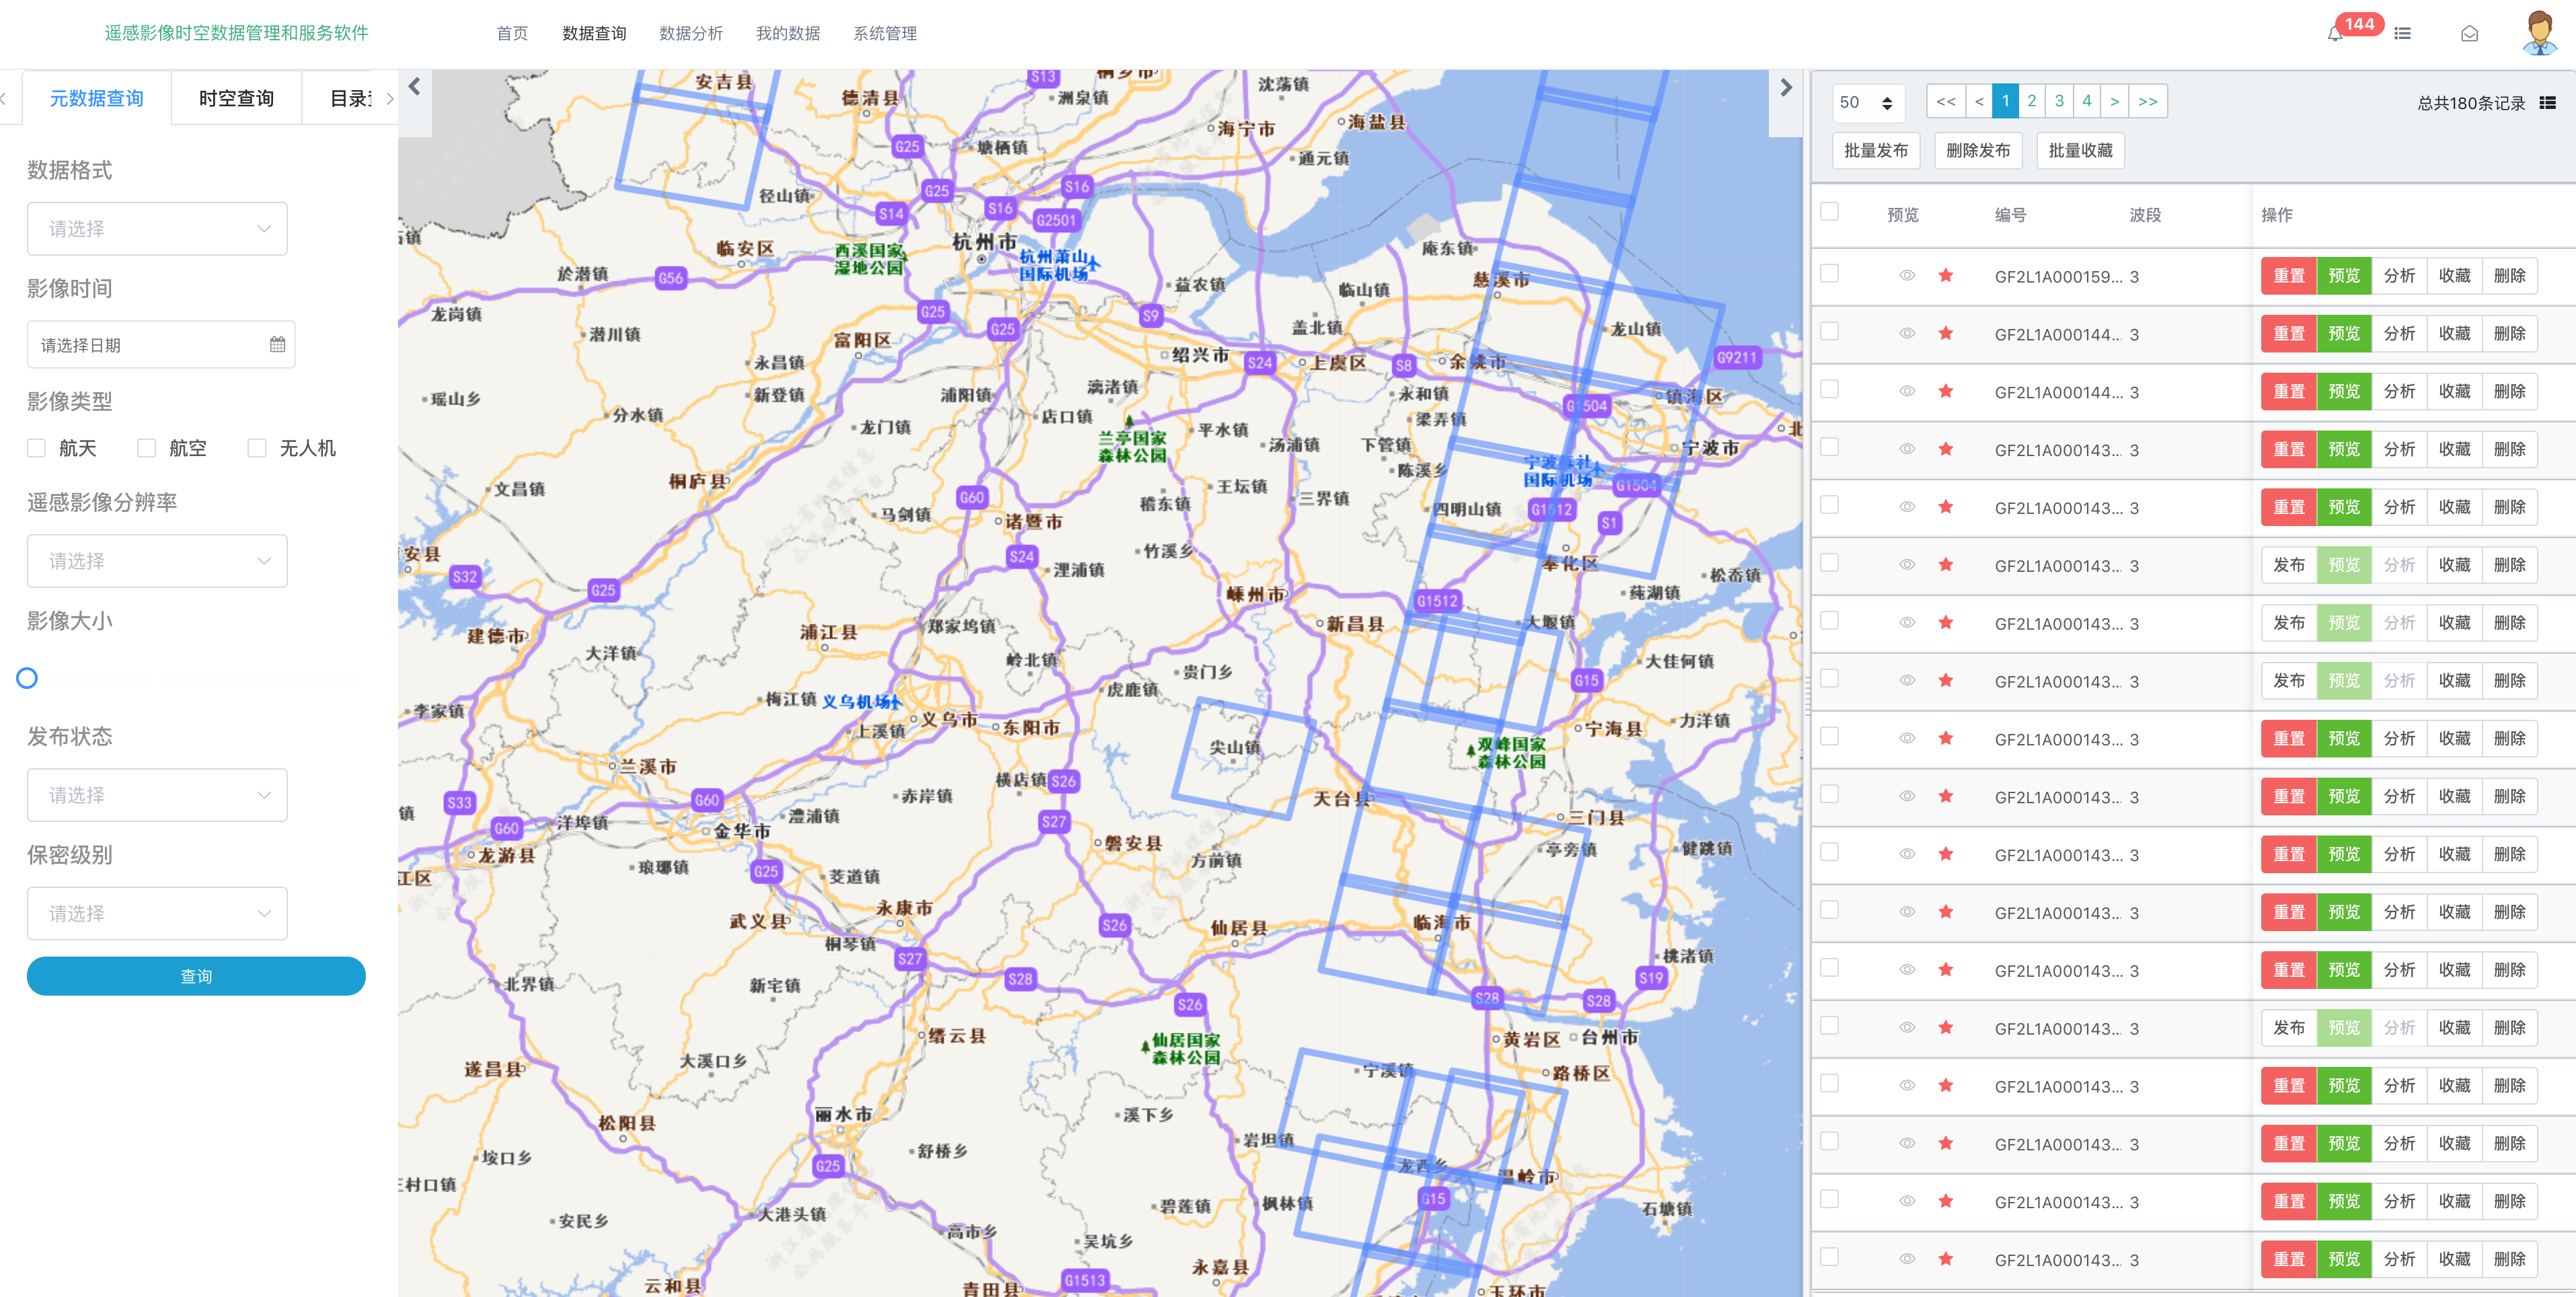
Task: Open the mail envelope icon
Action: (2469, 34)
